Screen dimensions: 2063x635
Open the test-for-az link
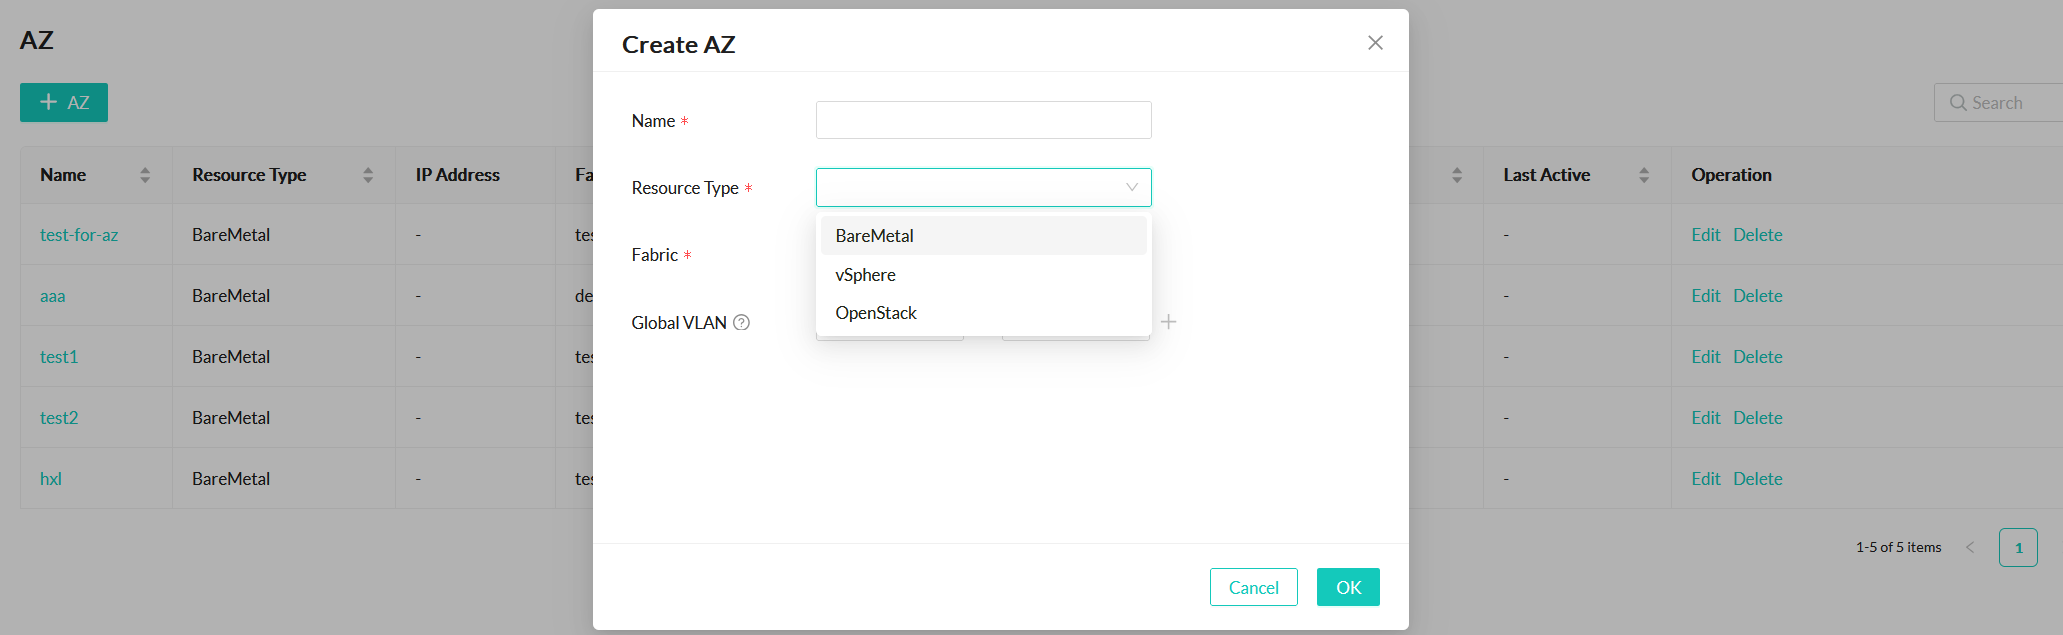tap(79, 235)
